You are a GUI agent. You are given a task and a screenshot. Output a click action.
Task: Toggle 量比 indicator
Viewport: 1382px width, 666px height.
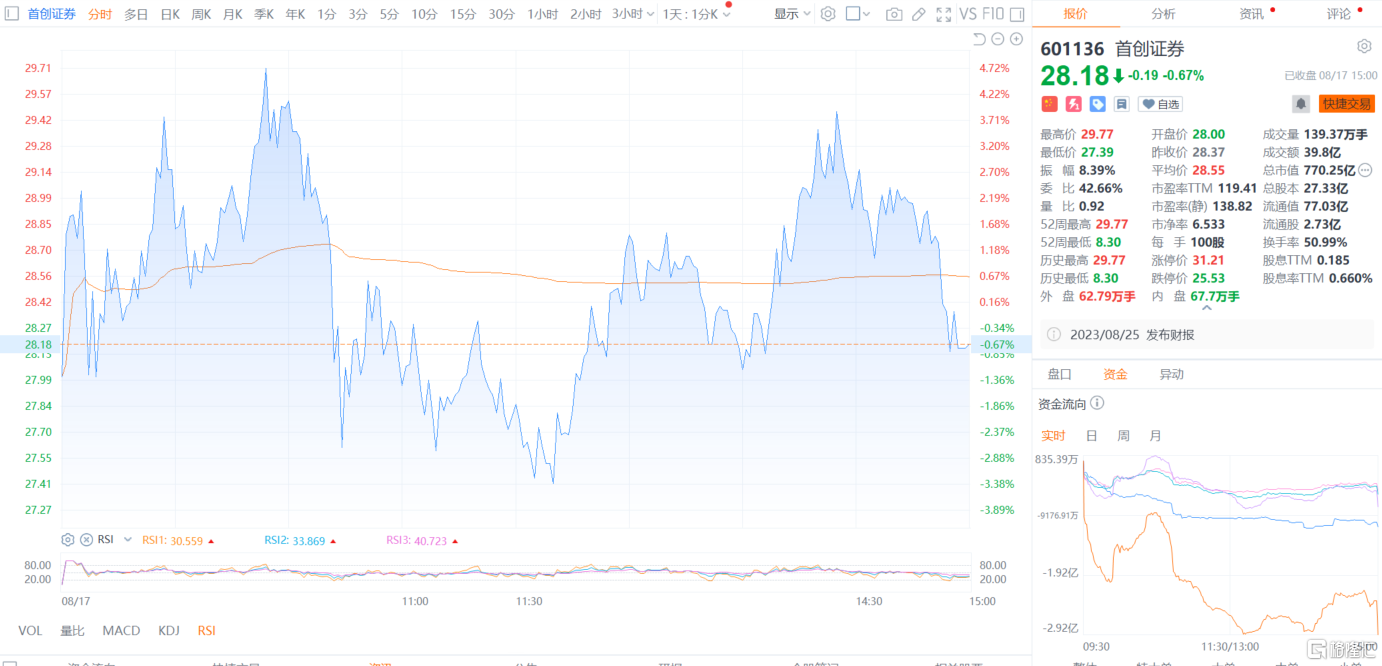tap(72, 631)
